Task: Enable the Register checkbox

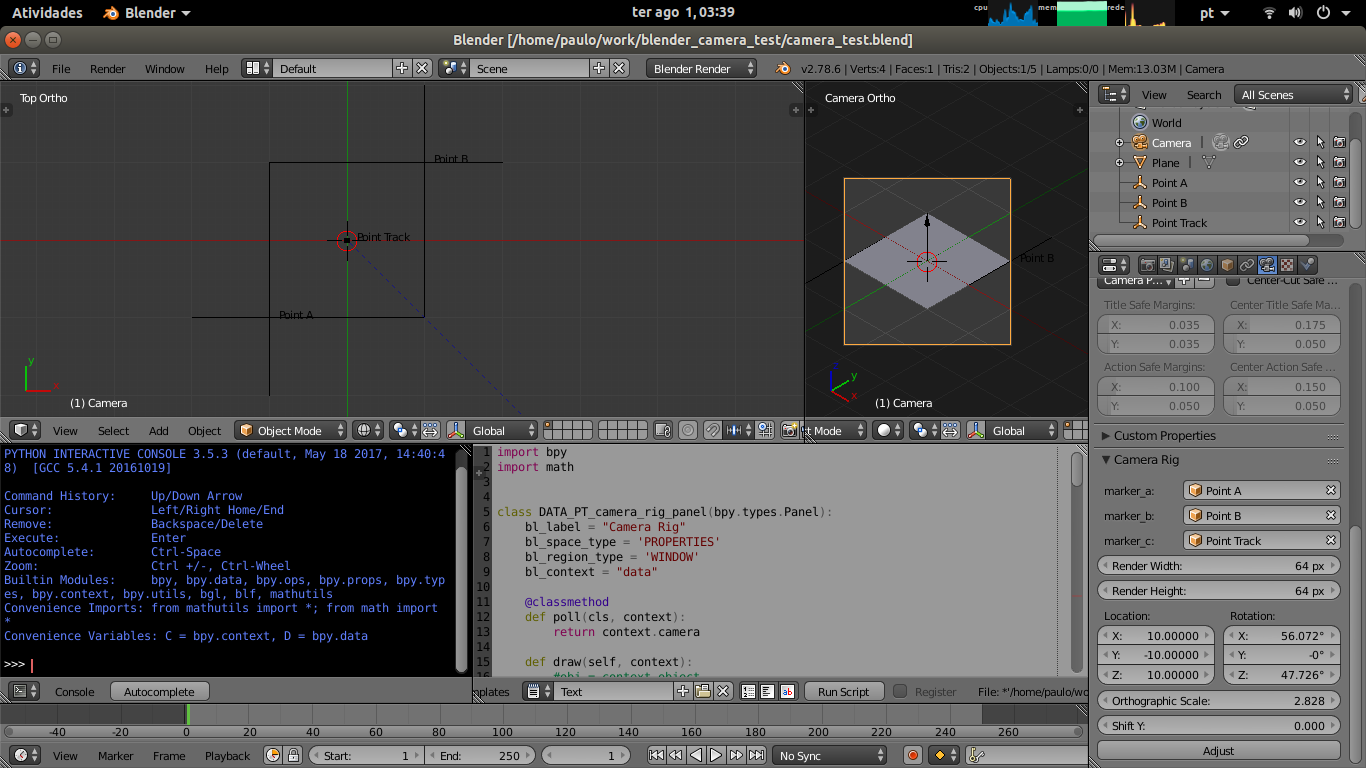Action: click(x=900, y=691)
